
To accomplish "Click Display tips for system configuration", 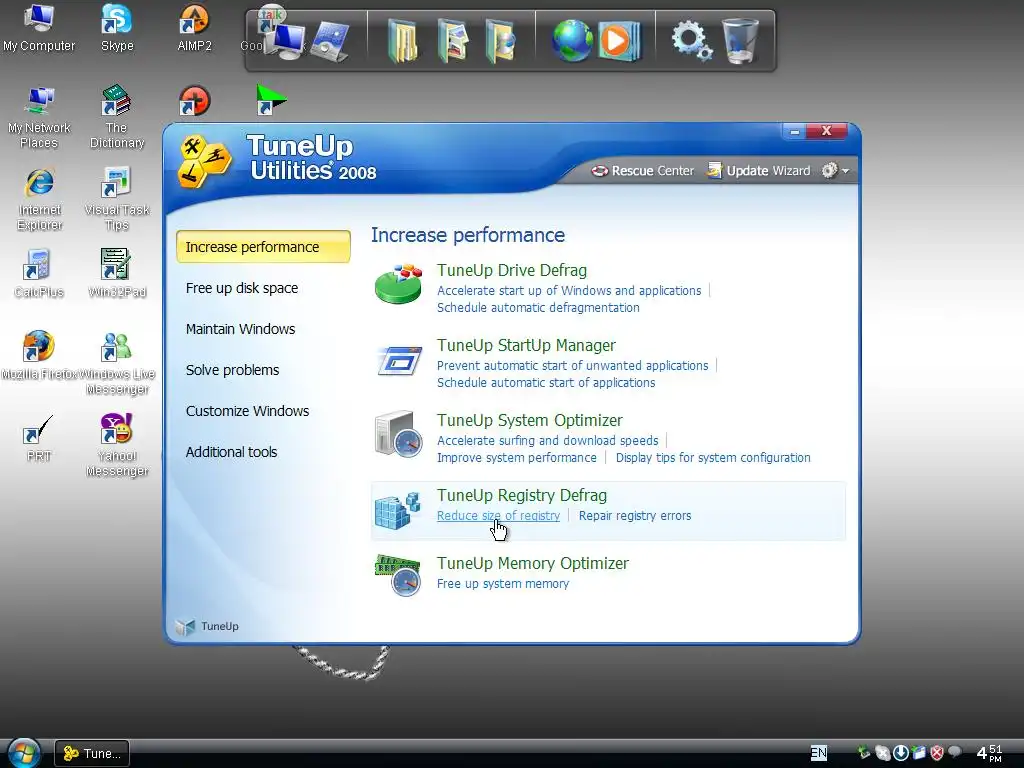I will click(713, 458).
